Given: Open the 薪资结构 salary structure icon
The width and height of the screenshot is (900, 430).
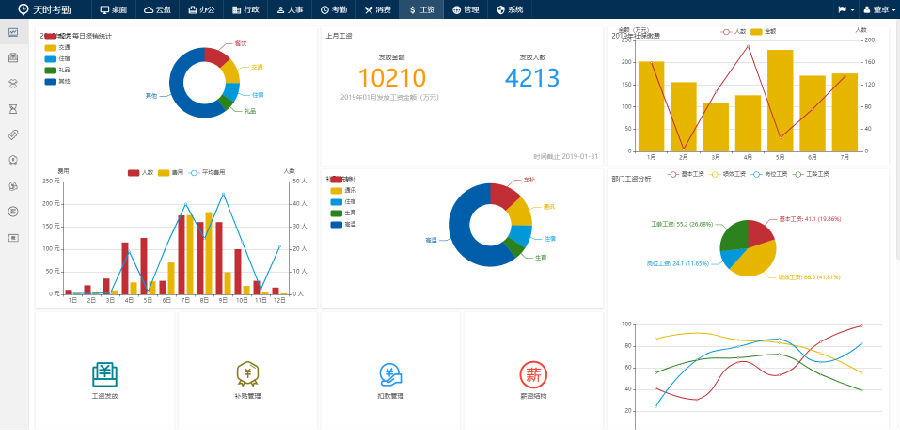Looking at the screenshot, I should tap(533, 375).
